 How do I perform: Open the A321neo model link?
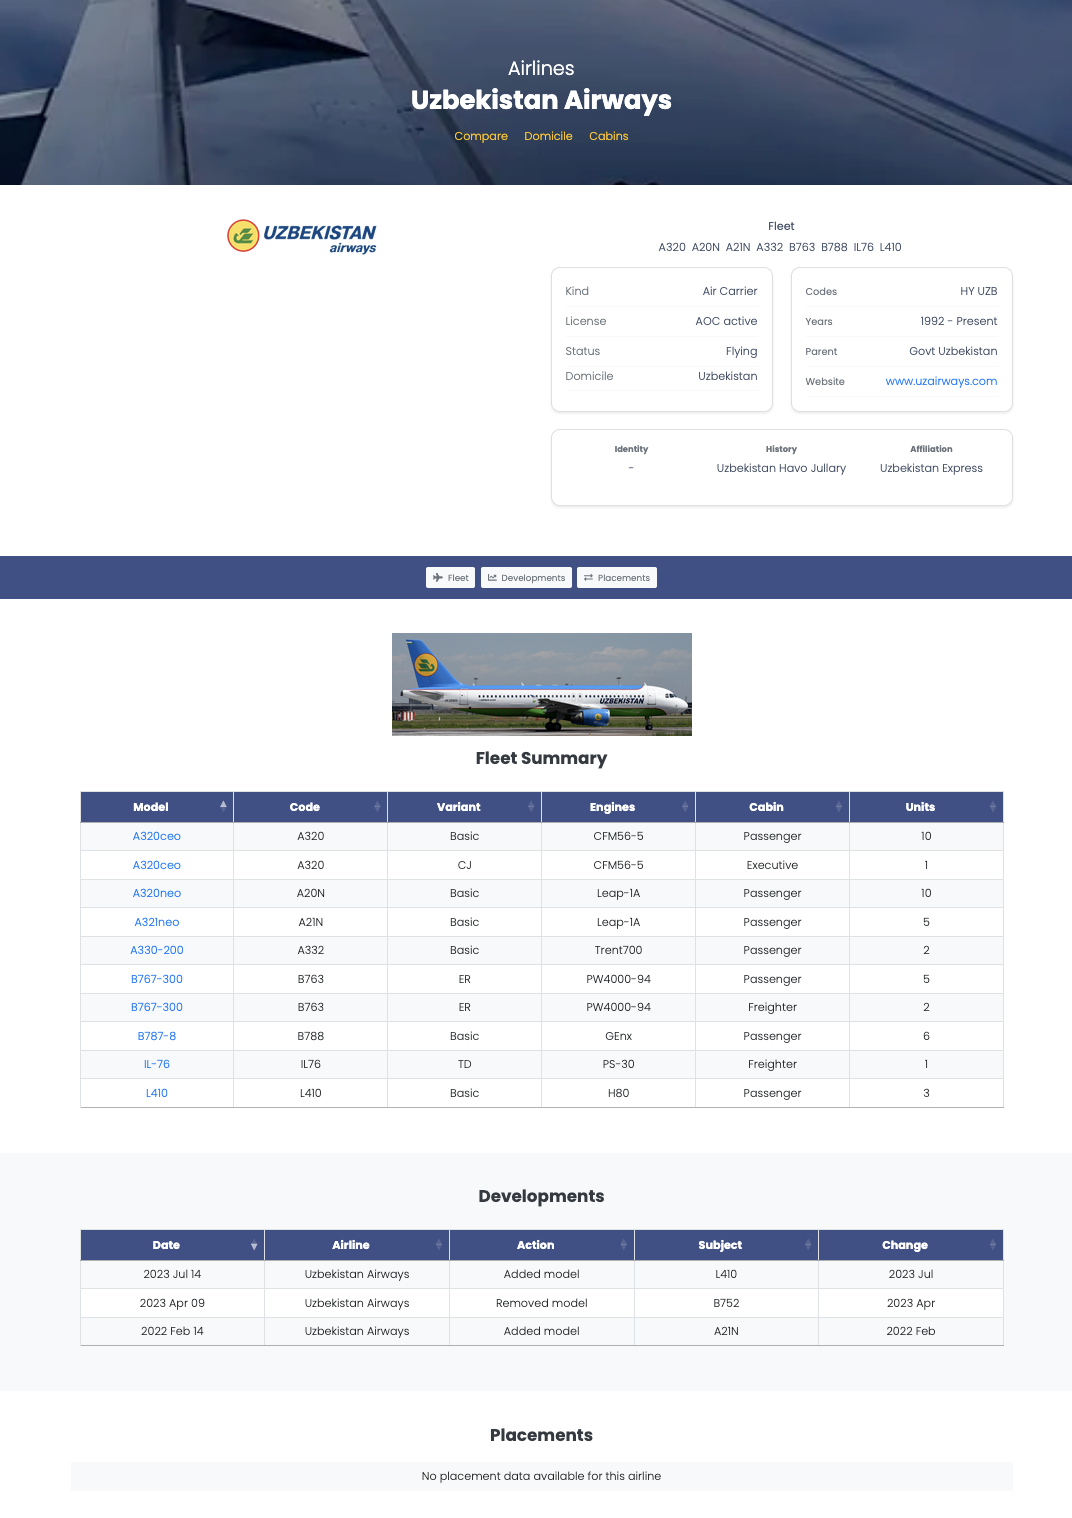[157, 922]
